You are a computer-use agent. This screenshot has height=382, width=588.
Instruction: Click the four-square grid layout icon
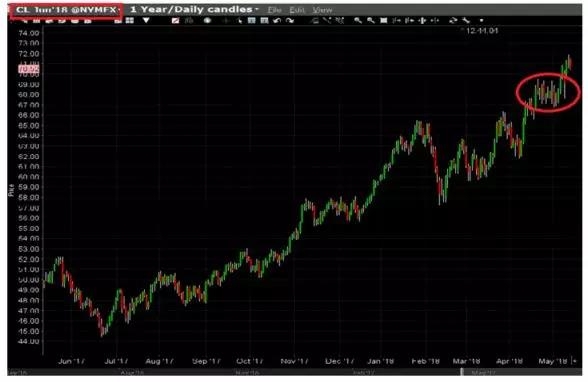[x=129, y=21]
